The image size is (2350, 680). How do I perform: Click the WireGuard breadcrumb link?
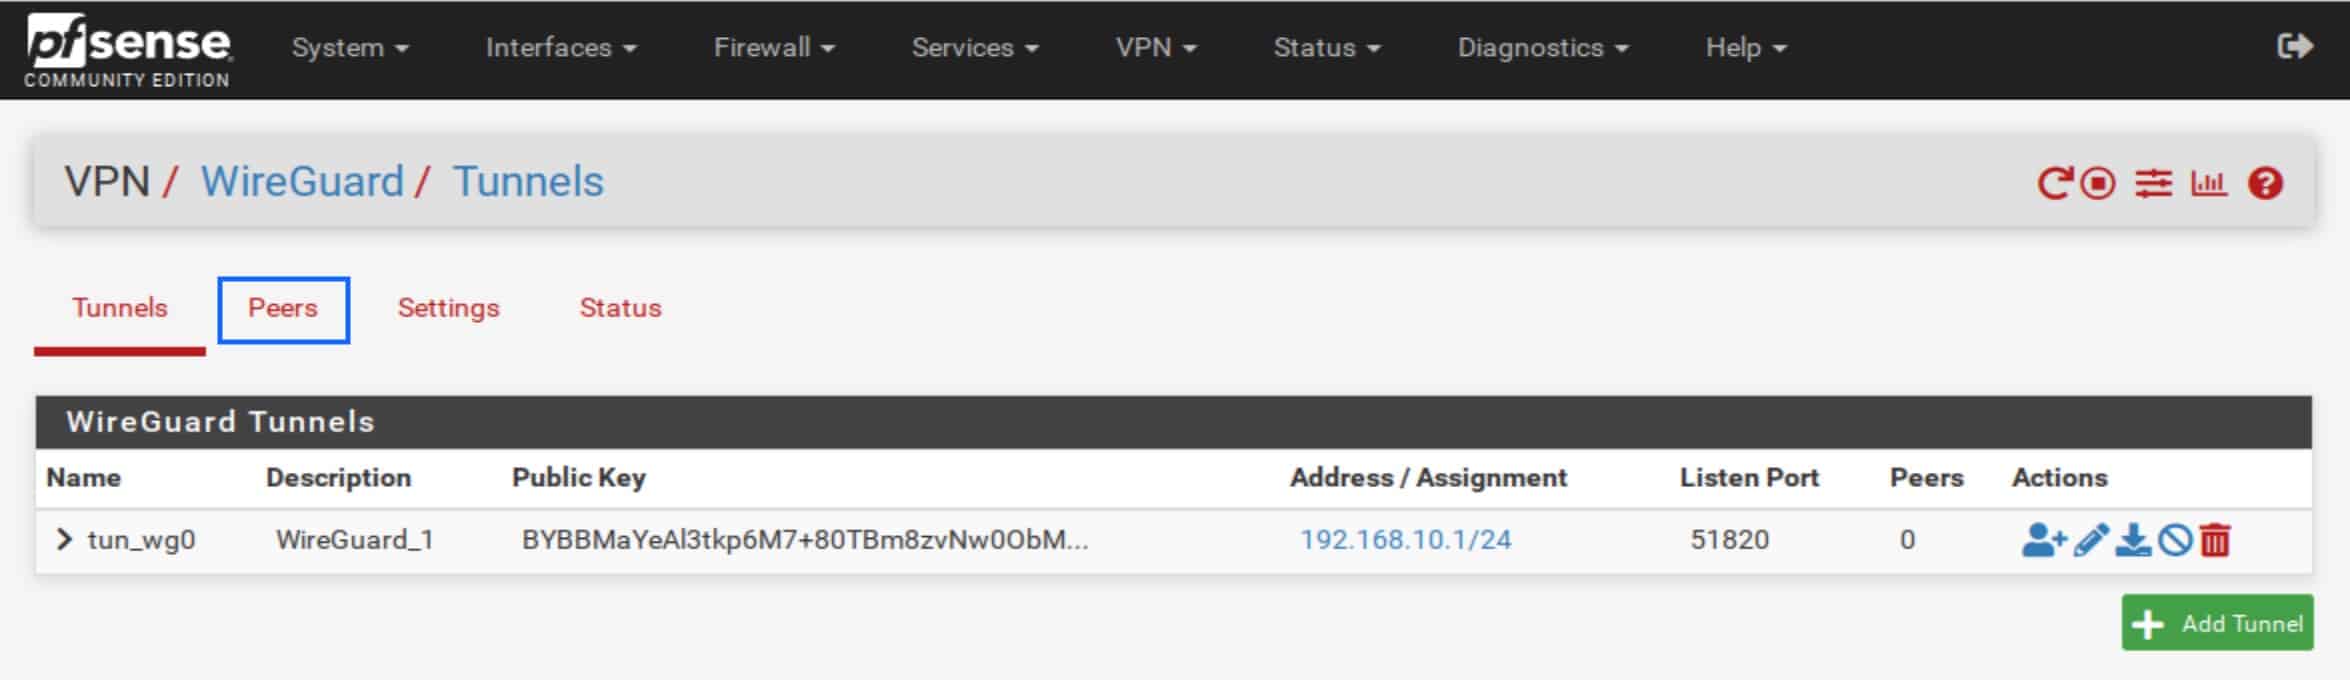tap(302, 182)
